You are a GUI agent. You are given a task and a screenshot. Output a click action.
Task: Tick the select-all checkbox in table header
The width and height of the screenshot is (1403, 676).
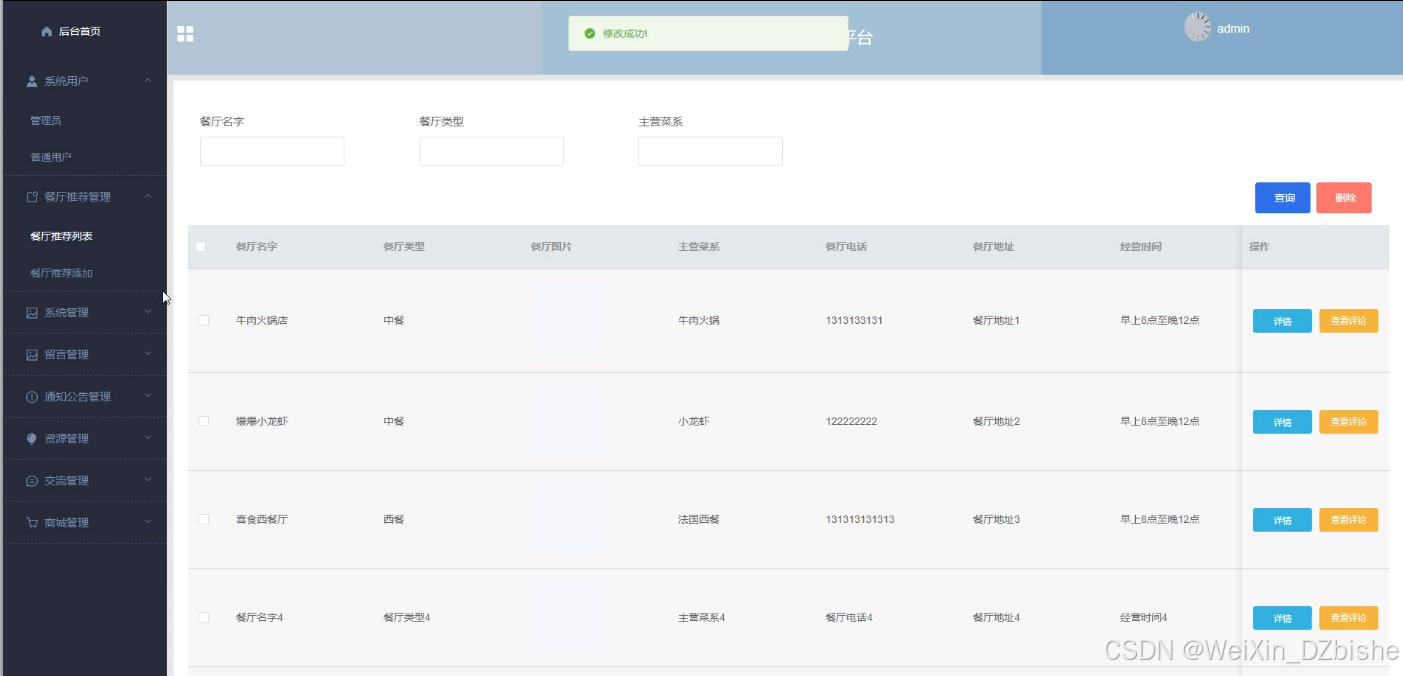tap(201, 246)
